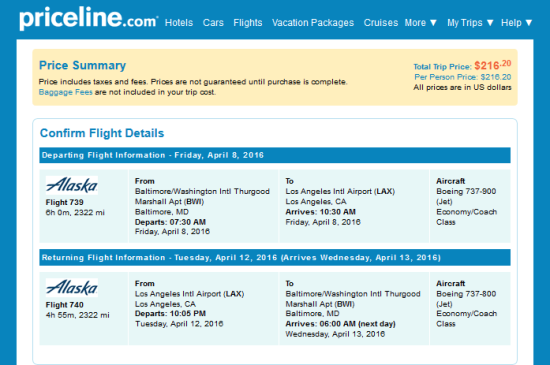Screen dimensions: 550x365
Task: Open the Help dropdown menu
Action: pyautogui.click(x=516, y=23)
